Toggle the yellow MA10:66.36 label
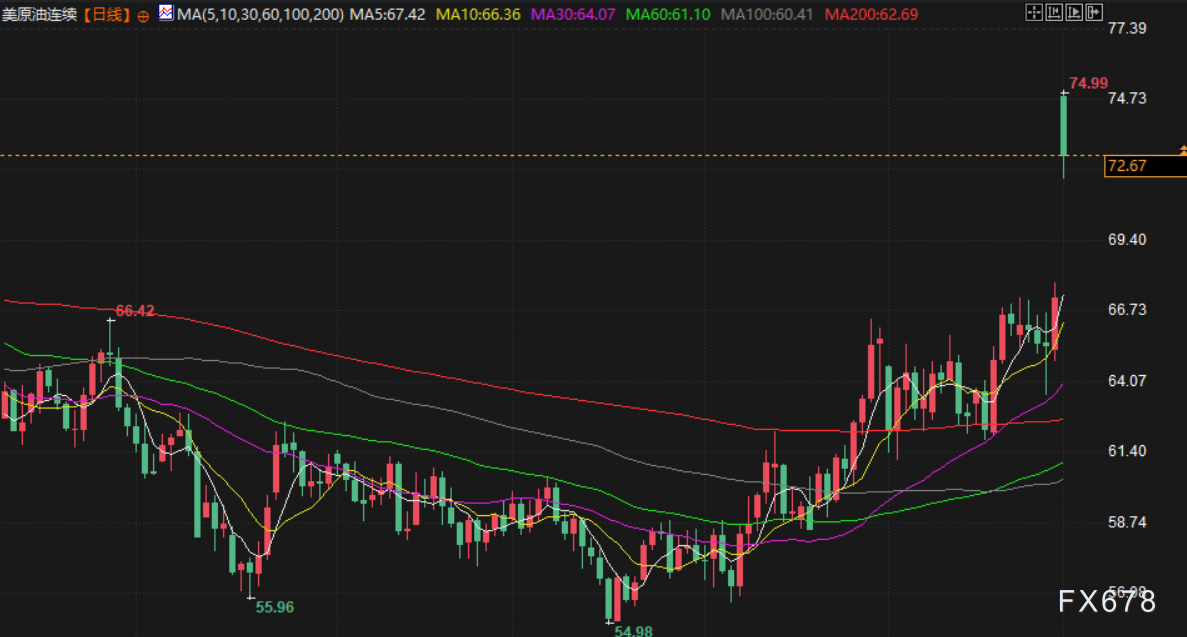 click(x=478, y=15)
